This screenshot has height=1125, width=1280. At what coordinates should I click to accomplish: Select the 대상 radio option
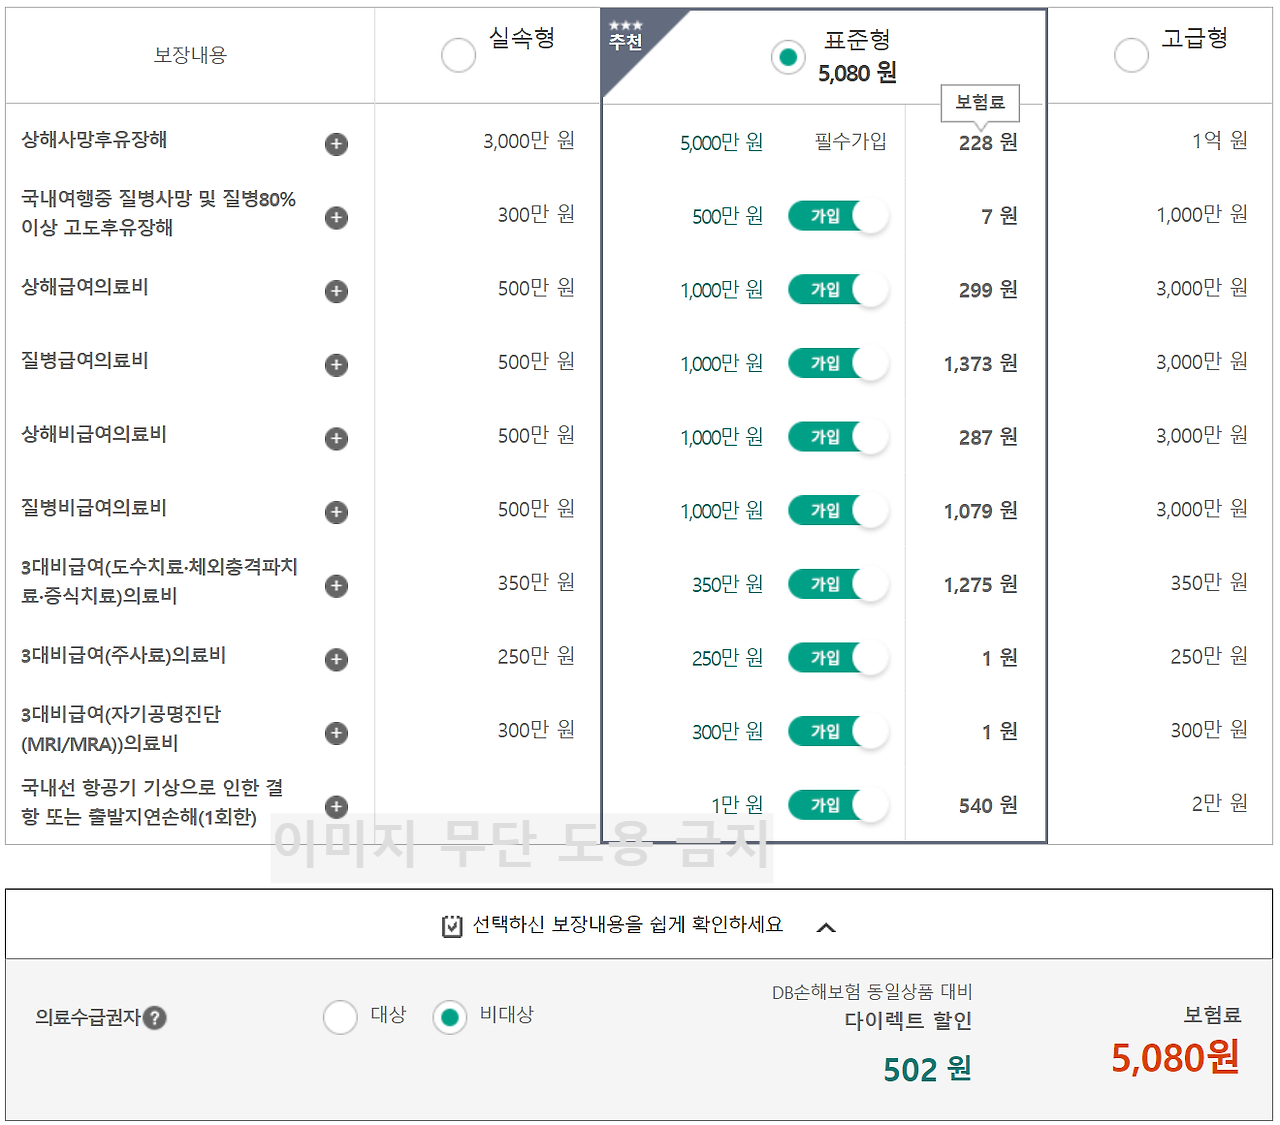[340, 1017]
